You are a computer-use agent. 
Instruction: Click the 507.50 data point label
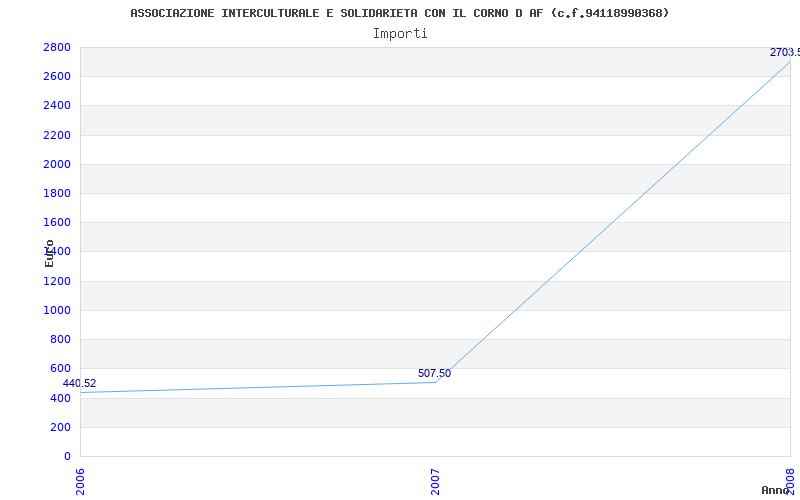tap(434, 373)
